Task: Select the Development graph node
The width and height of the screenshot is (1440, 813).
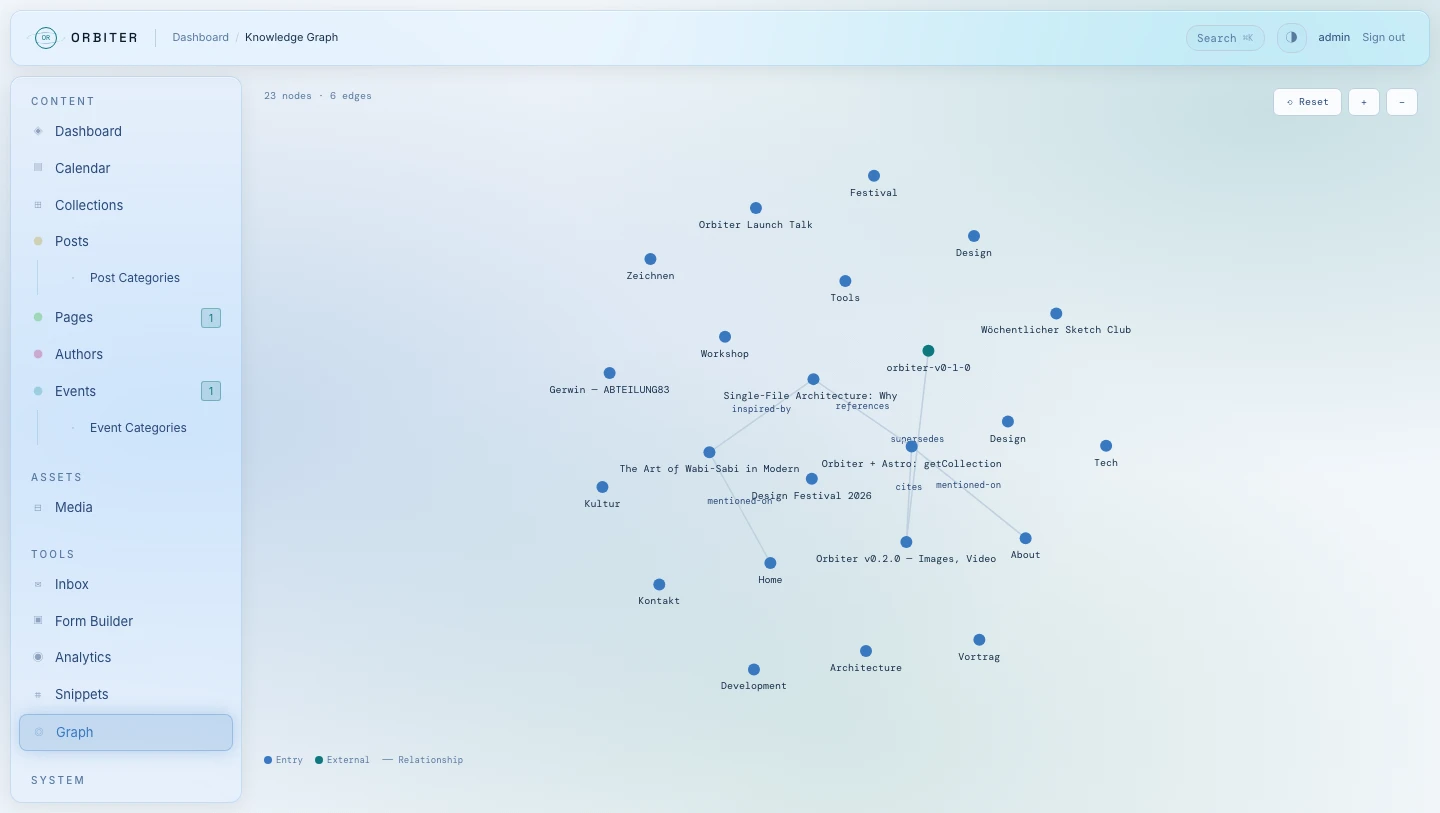Action: point(754,670)
